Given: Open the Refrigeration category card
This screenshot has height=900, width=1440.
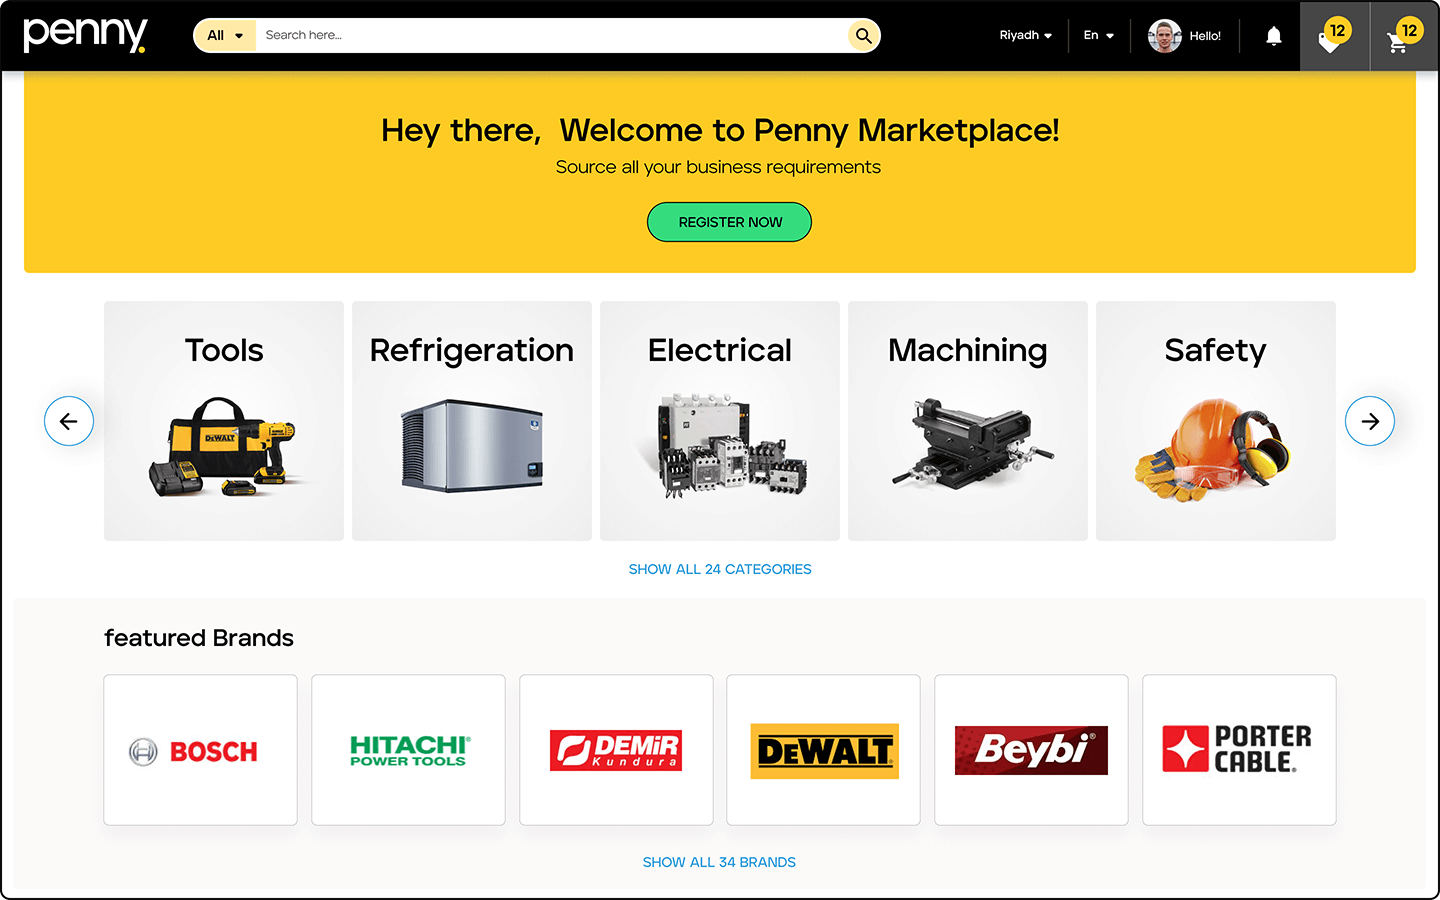Looking at the screenshot, I should click(x=472, y=421).
